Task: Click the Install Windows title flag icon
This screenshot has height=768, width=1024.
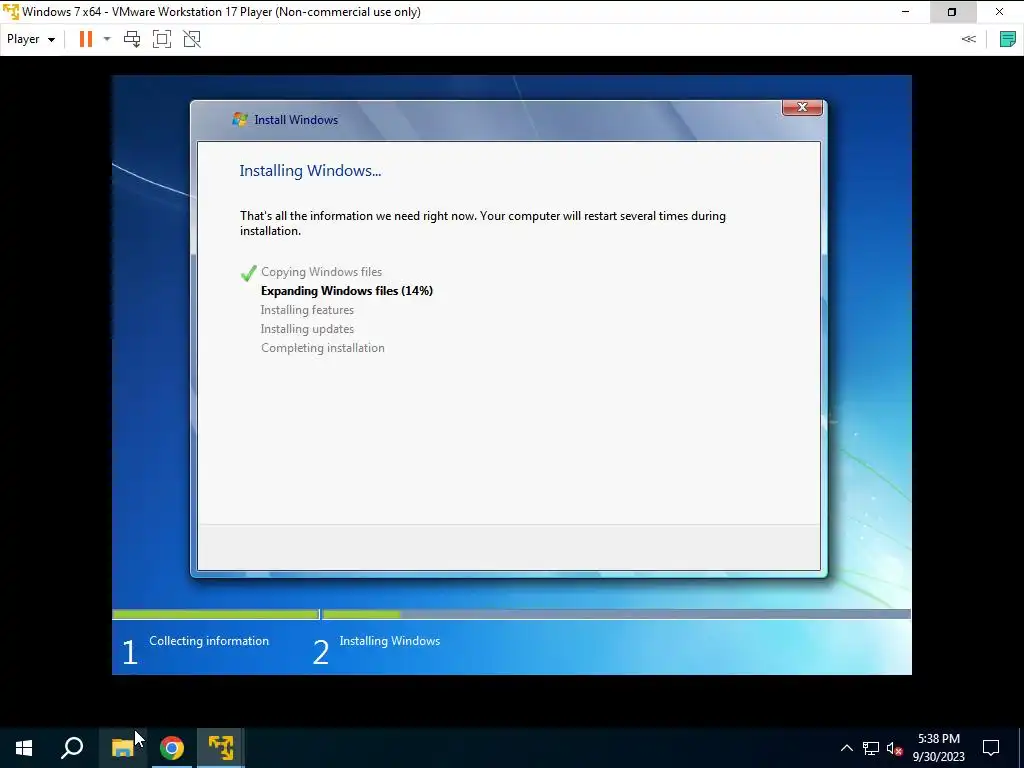Action: pos(240,120)
